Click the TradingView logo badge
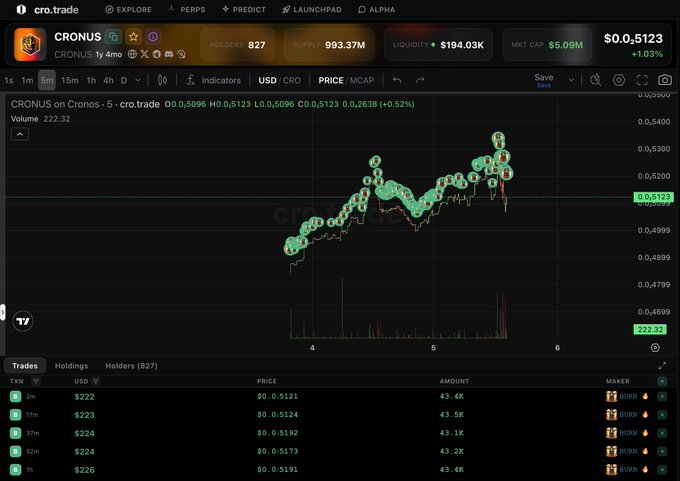Viewport: 680px width, 481px height. 23,321
